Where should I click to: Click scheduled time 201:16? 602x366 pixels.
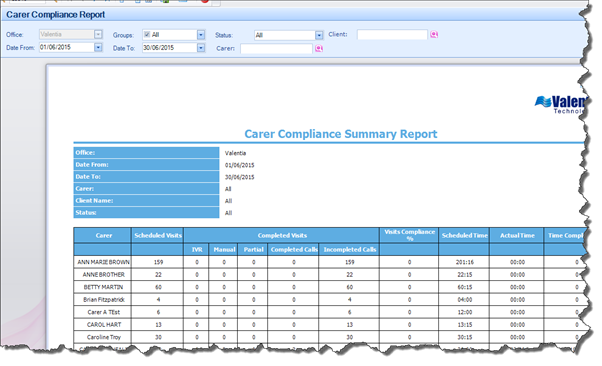[465, 262]
